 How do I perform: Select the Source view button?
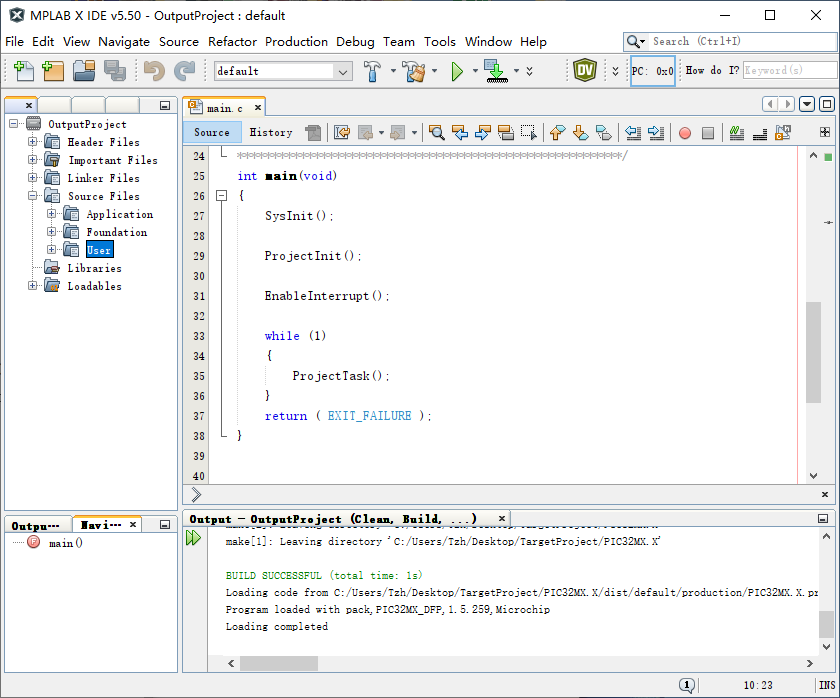coord(212,132)
